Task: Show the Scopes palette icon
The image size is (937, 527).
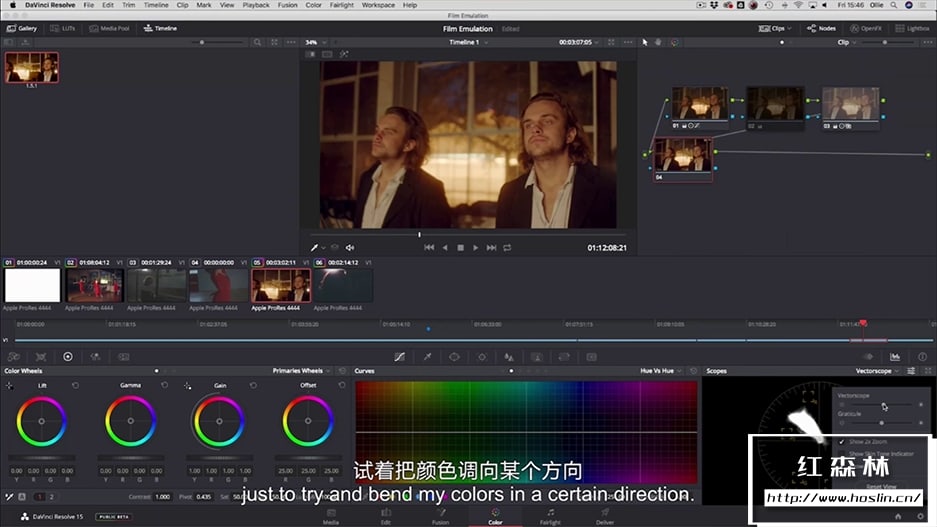Action: click(x=895, y=357)
